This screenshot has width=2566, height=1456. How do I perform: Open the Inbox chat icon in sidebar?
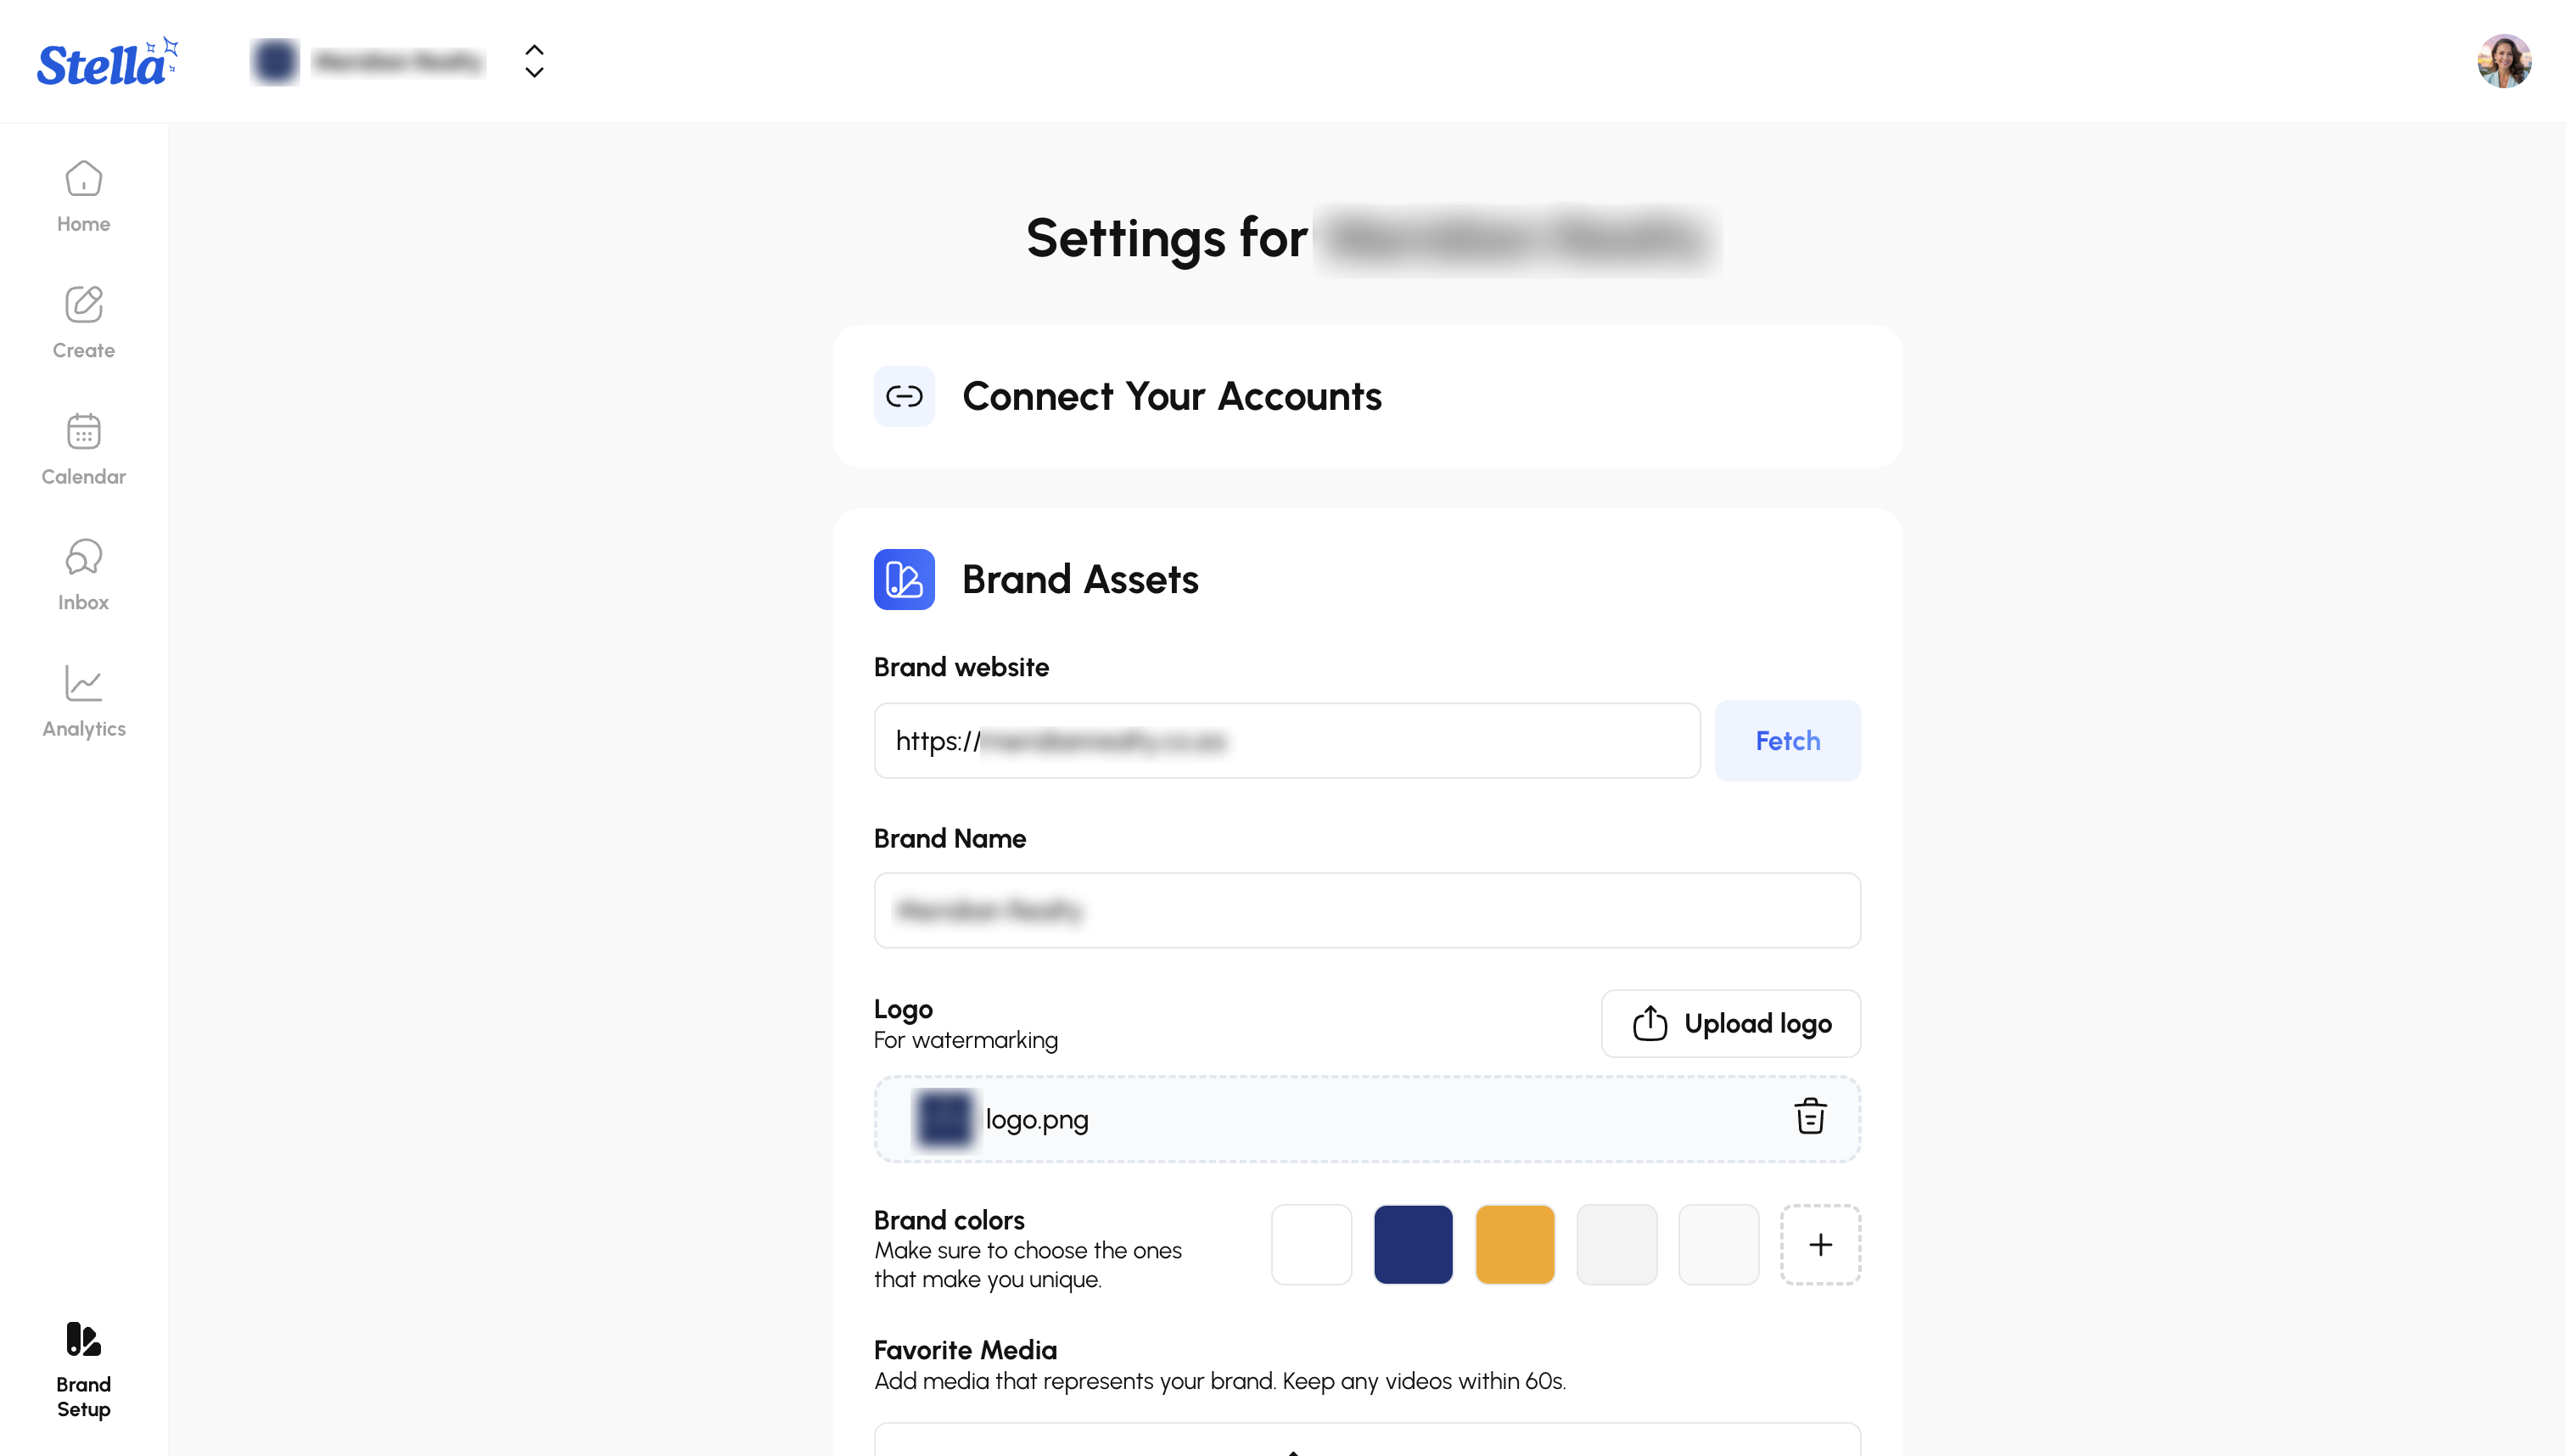pos(84,557)
